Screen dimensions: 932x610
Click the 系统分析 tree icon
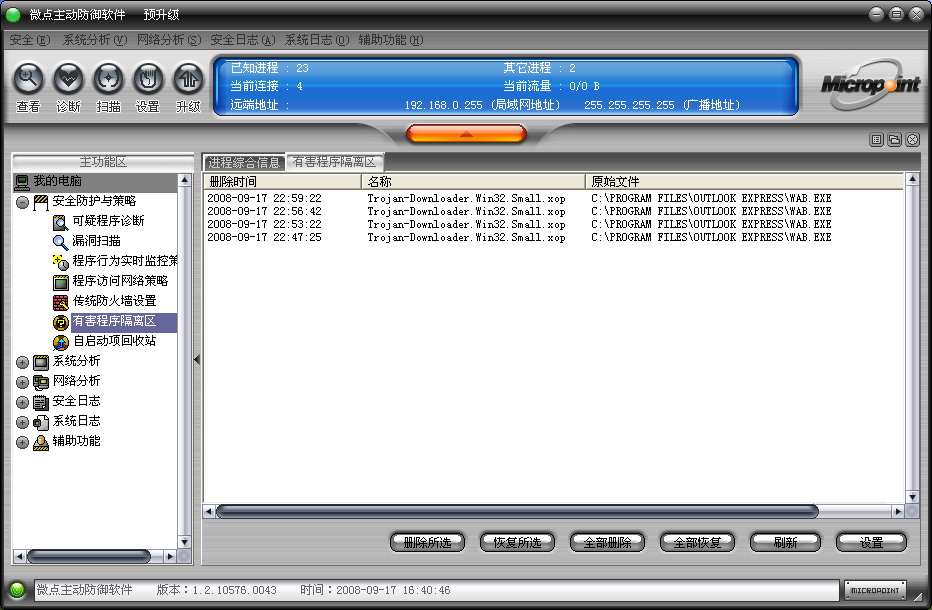click(41, 362)
